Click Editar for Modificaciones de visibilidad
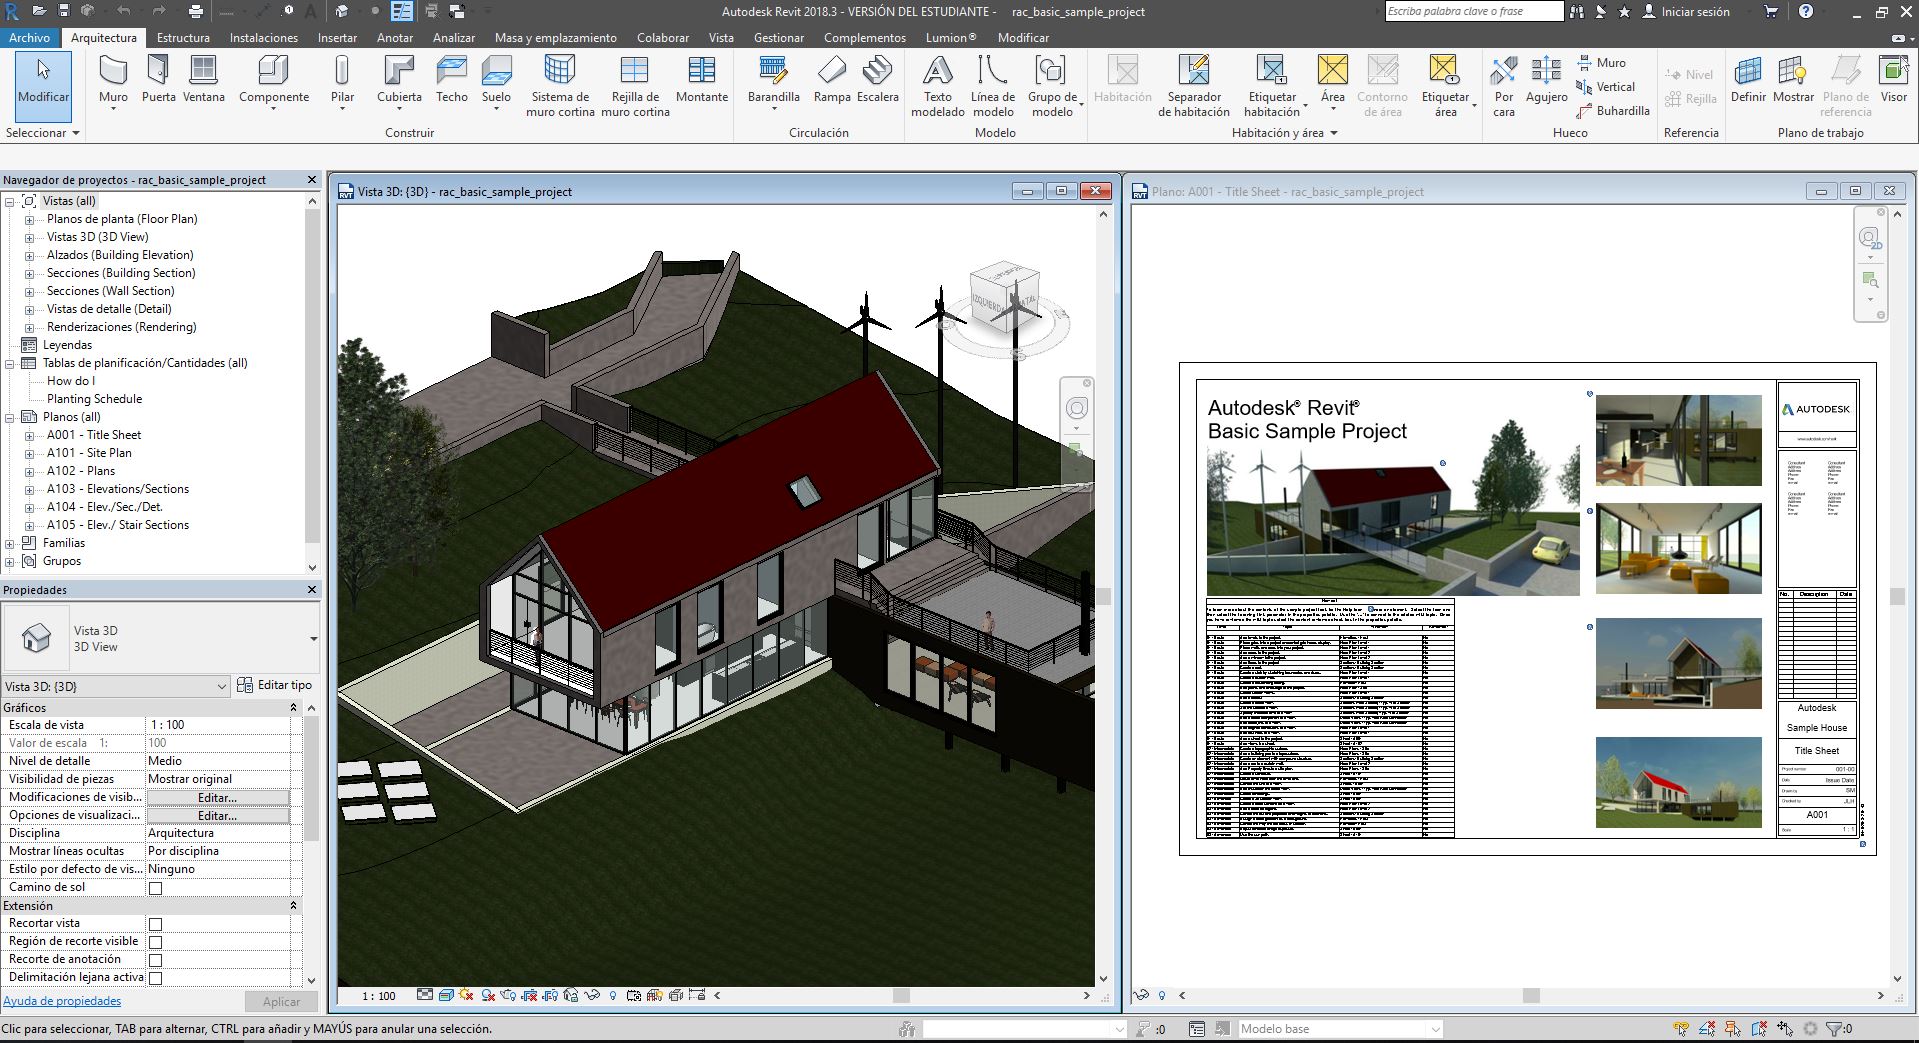The width and height of the screenshot is (1919, 1043). click(218, 798)
